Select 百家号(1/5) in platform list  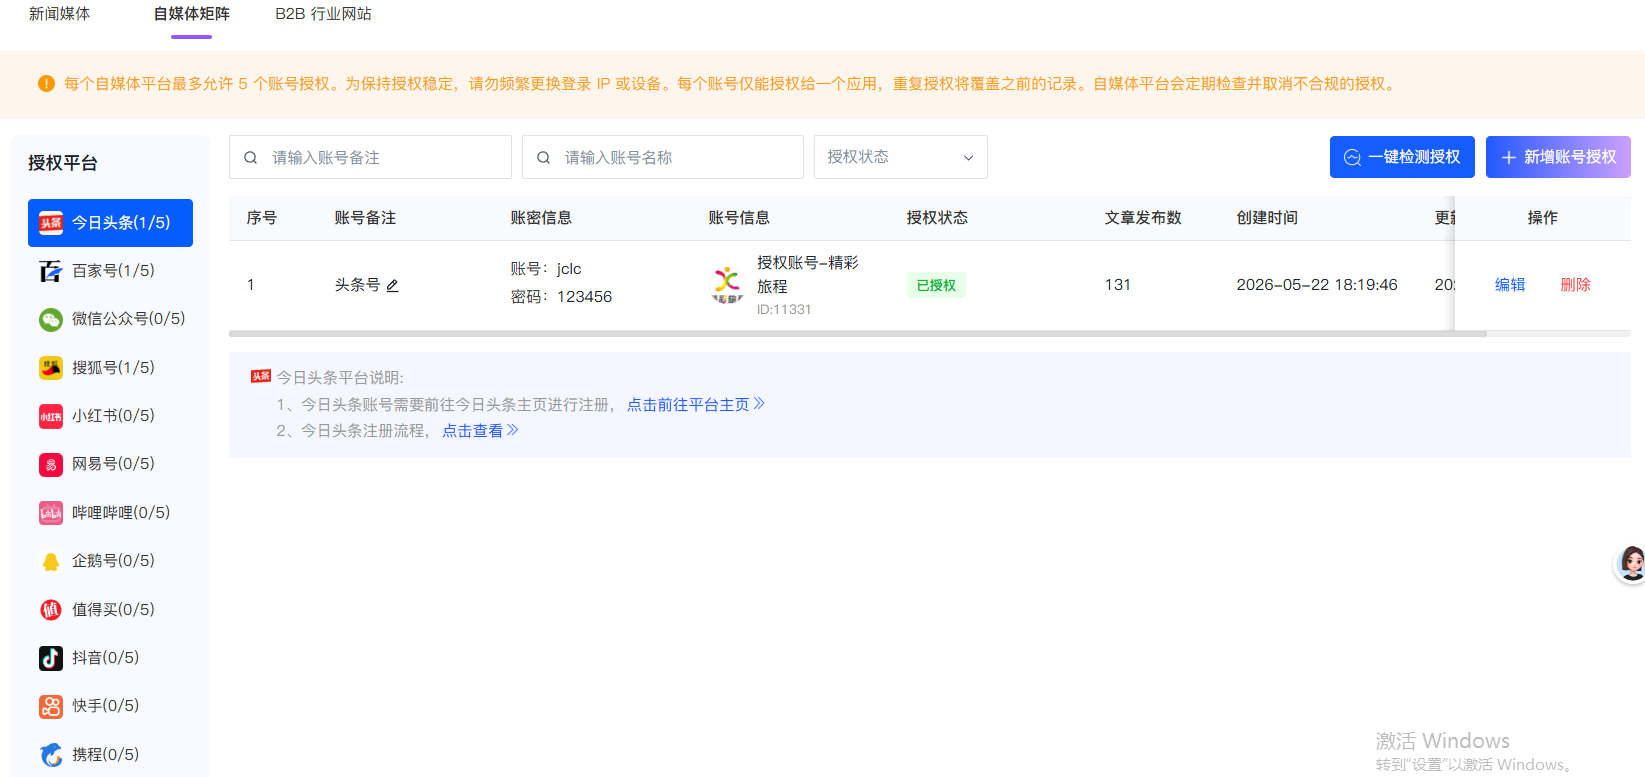[110, 271]
